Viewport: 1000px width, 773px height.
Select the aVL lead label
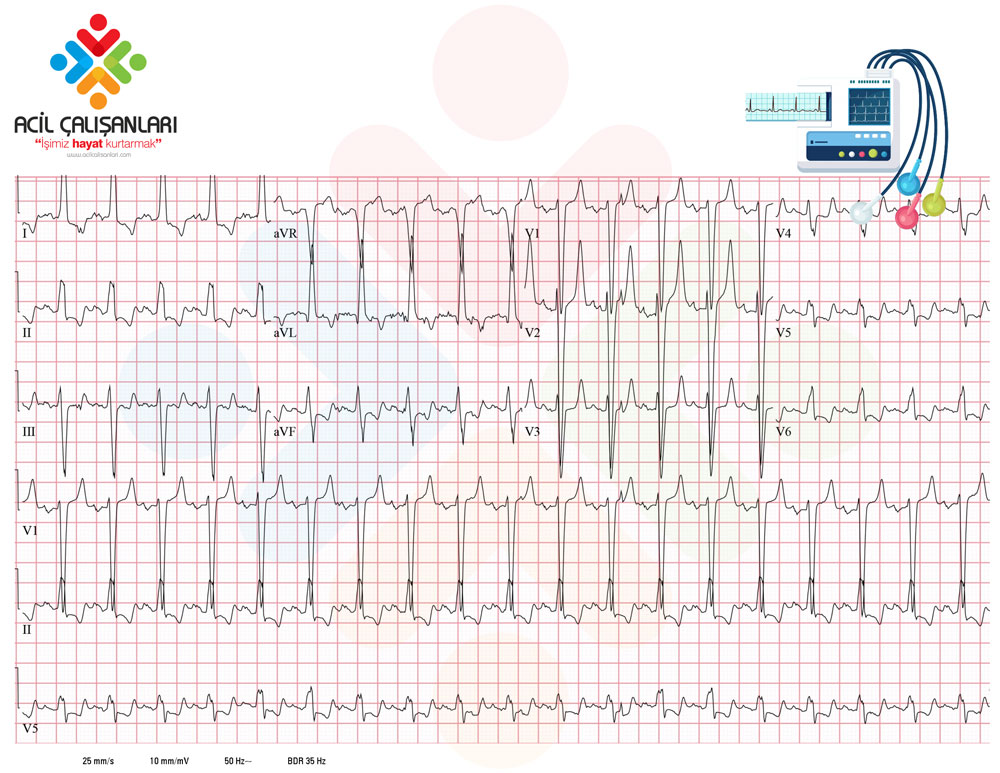pos(286,332)
